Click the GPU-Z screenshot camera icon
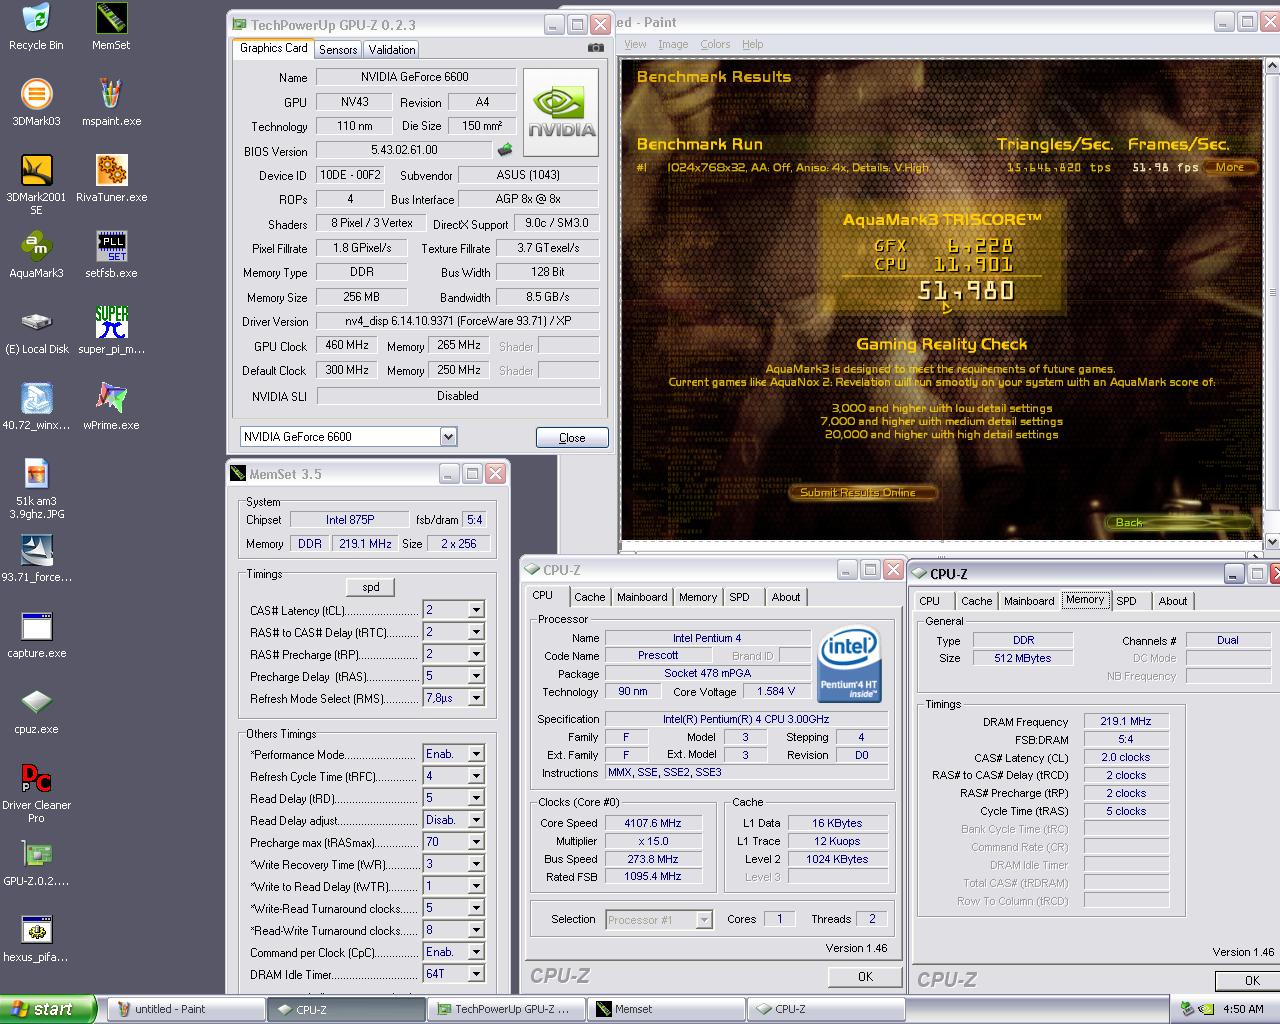The width and height of the screenshot is (1280, 1024). pyautogui.click(x=595, y=48)
